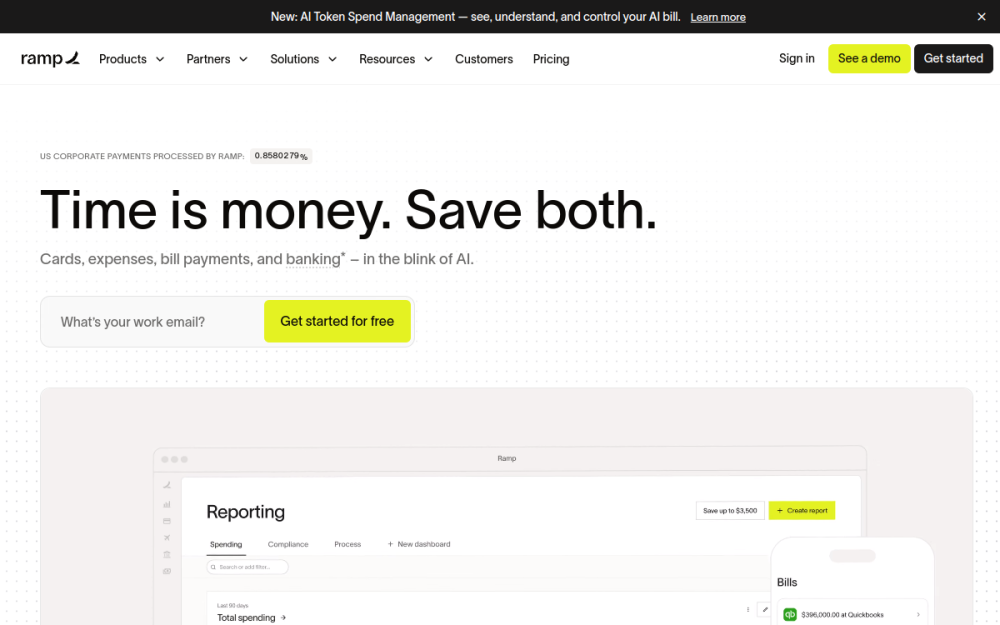Click the pencil edit icon by Total spending
1000x625 pixels.
click(765, 609)
